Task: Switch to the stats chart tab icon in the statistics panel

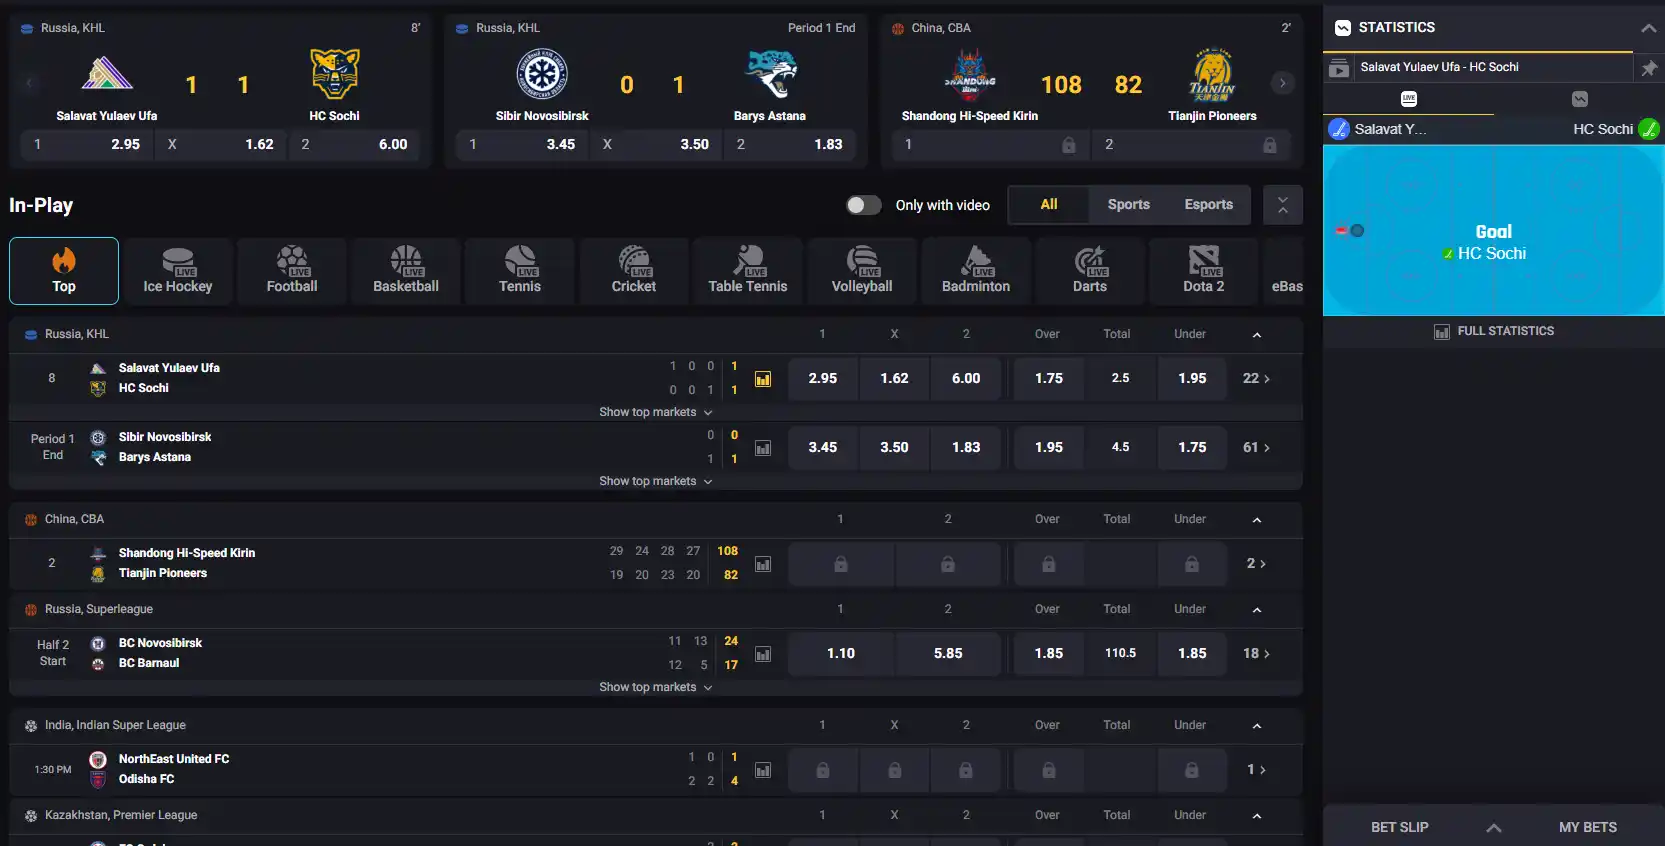Action: [x=1580, y=98]
